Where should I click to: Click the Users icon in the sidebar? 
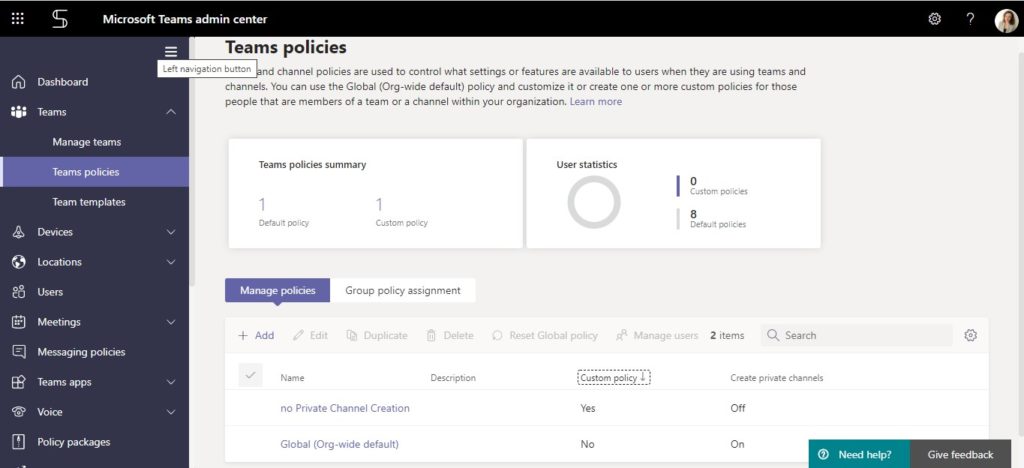[19, 292]
